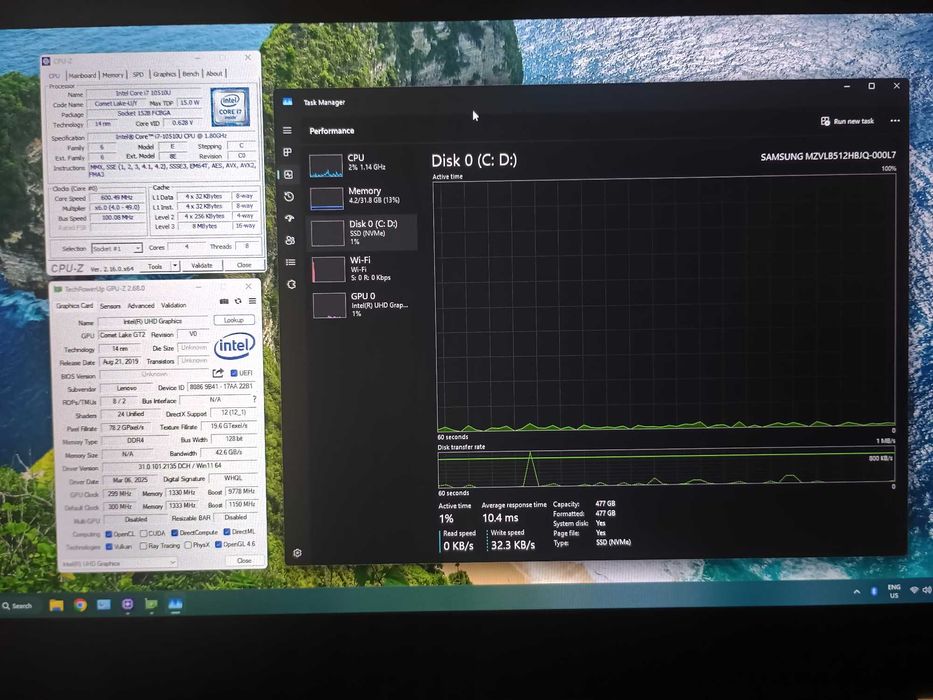Toggle the OpenCL checkbox in GPU-Z
The height and width of the screenshot is (700, 933).
click(x=108, y=534)
